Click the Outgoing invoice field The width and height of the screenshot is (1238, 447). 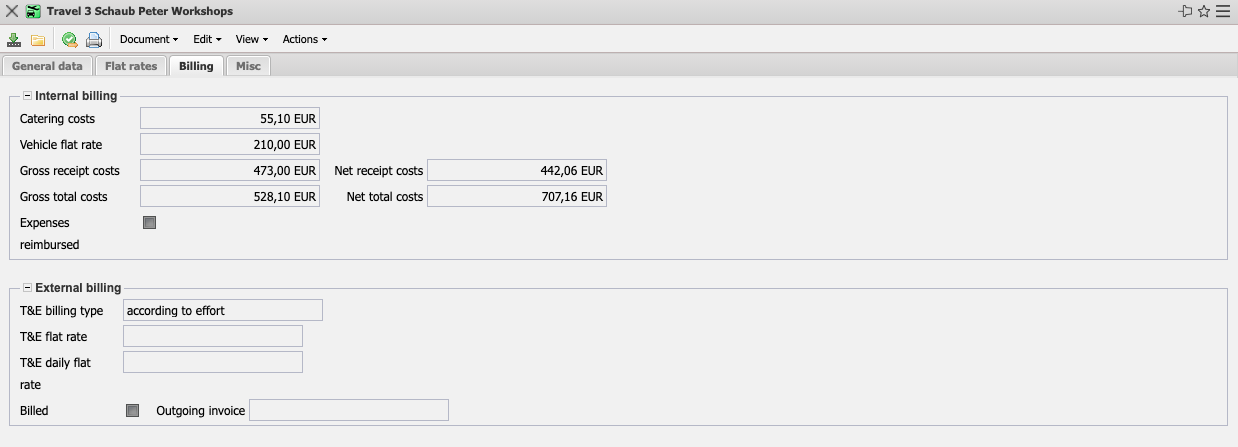(348, 410)
